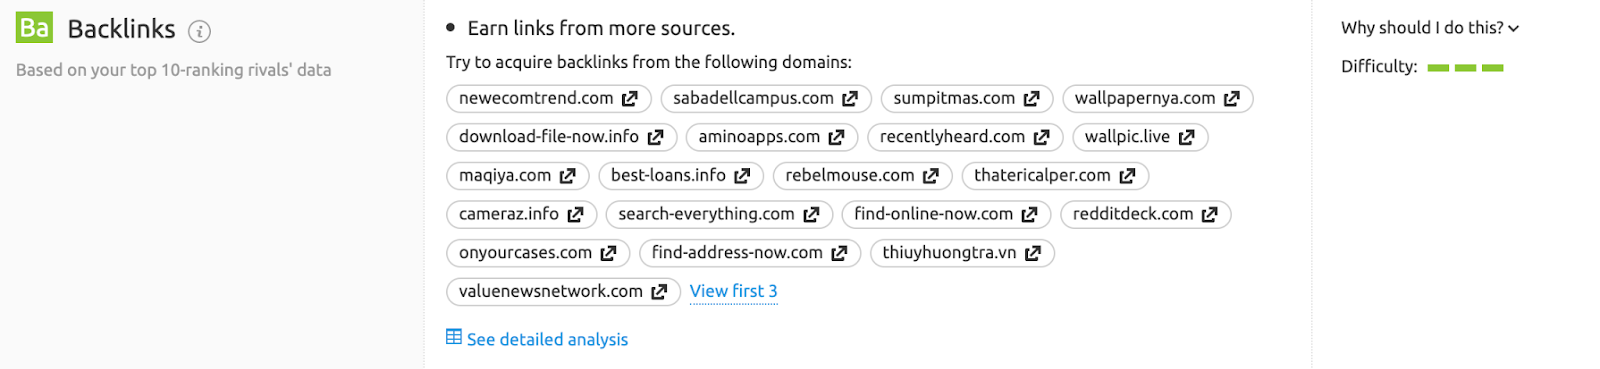Click external link icon beside valuenewsnetwork.com

coord(659,292)
